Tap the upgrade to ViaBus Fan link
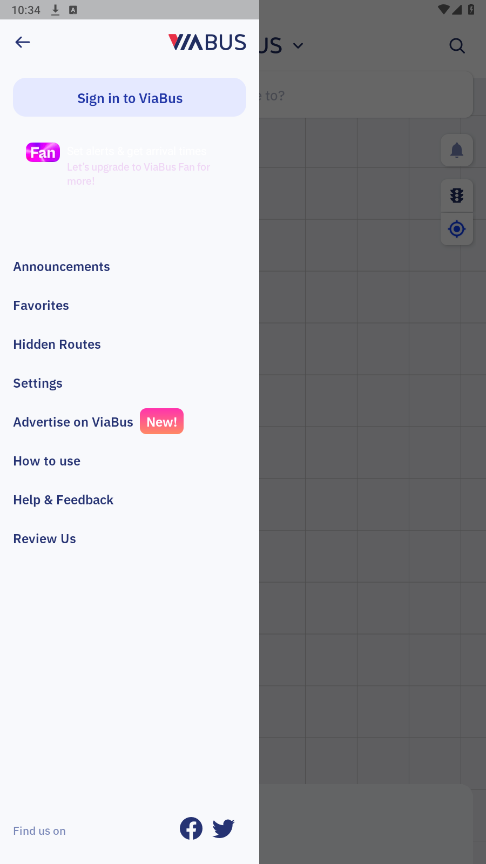The width and height of the screenshot is (486, 864). [x=138, y=174]
